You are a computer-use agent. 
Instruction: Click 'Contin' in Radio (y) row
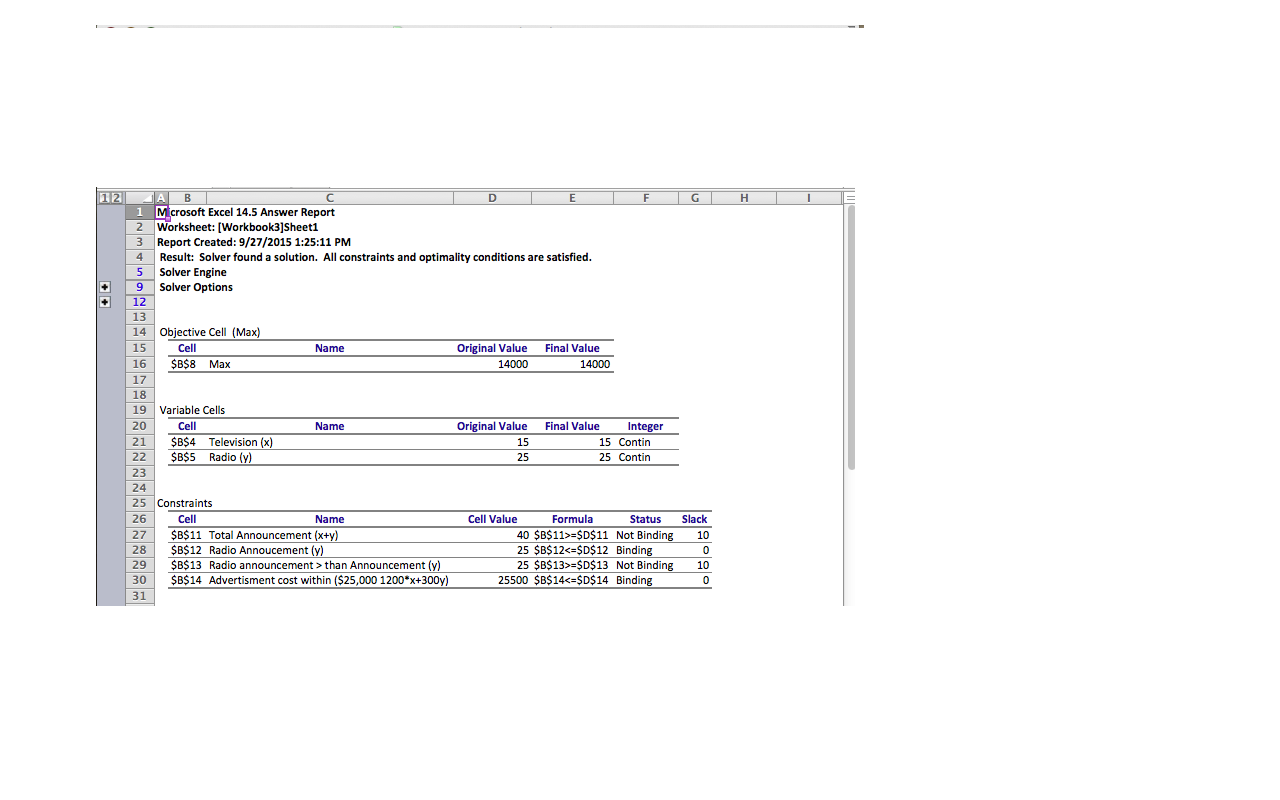[634, 457]
